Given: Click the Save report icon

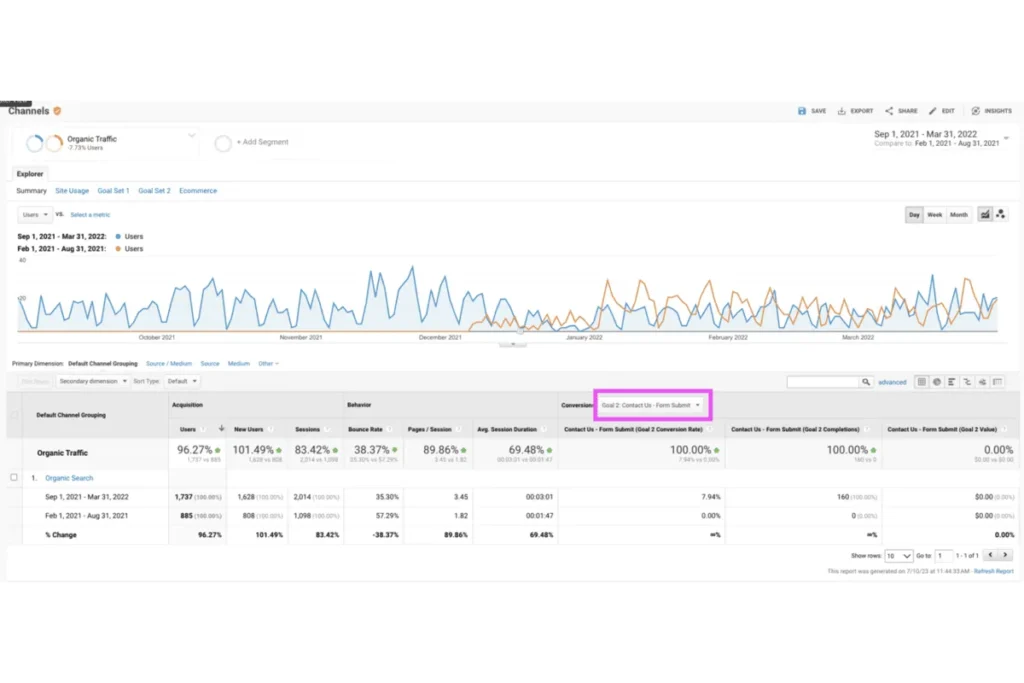Looking at the screenshot, I should click(x=802, y=111).
